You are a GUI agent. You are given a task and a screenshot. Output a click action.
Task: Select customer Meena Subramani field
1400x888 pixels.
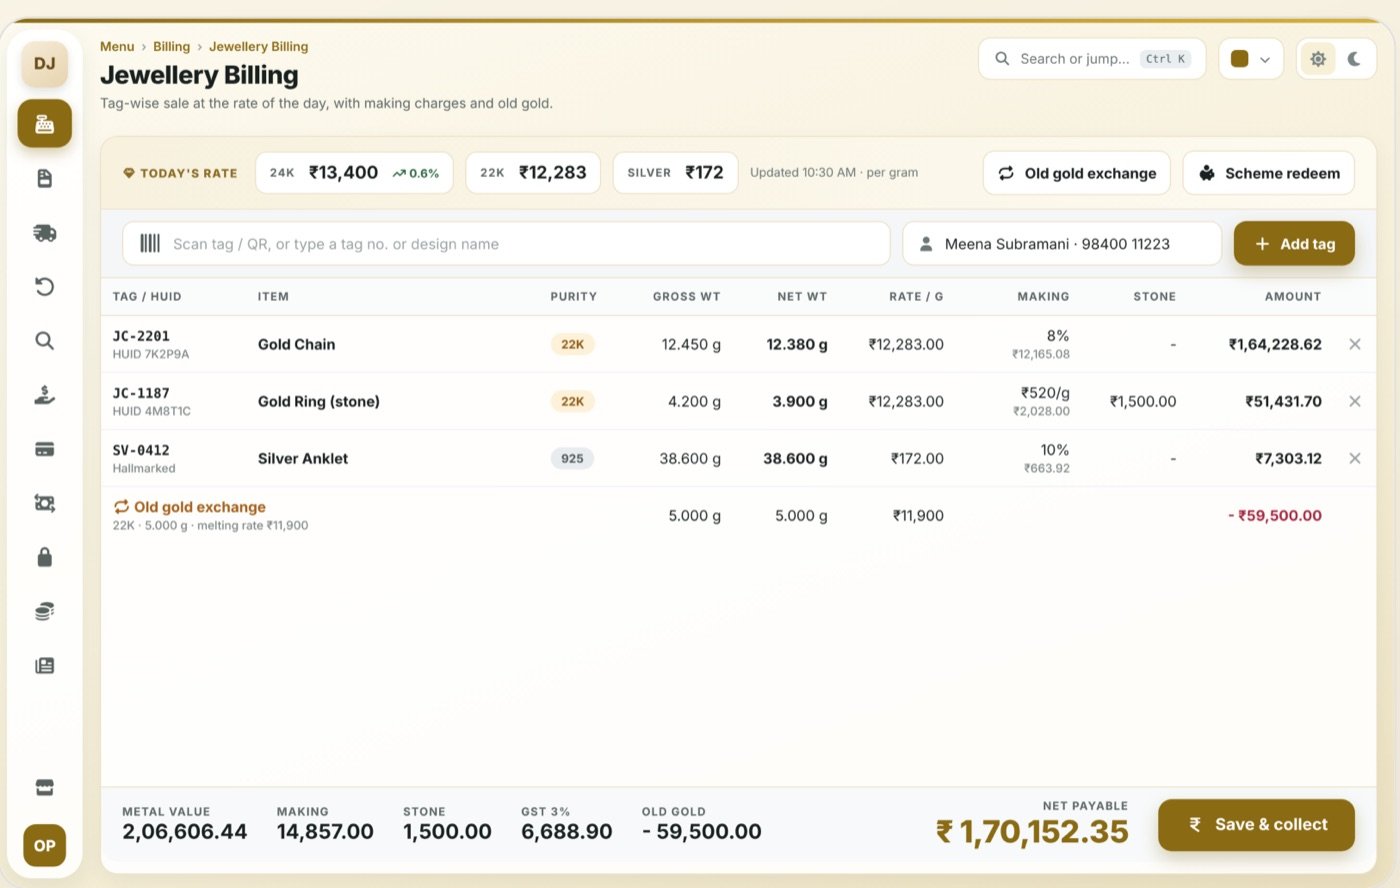[1062, 244]
